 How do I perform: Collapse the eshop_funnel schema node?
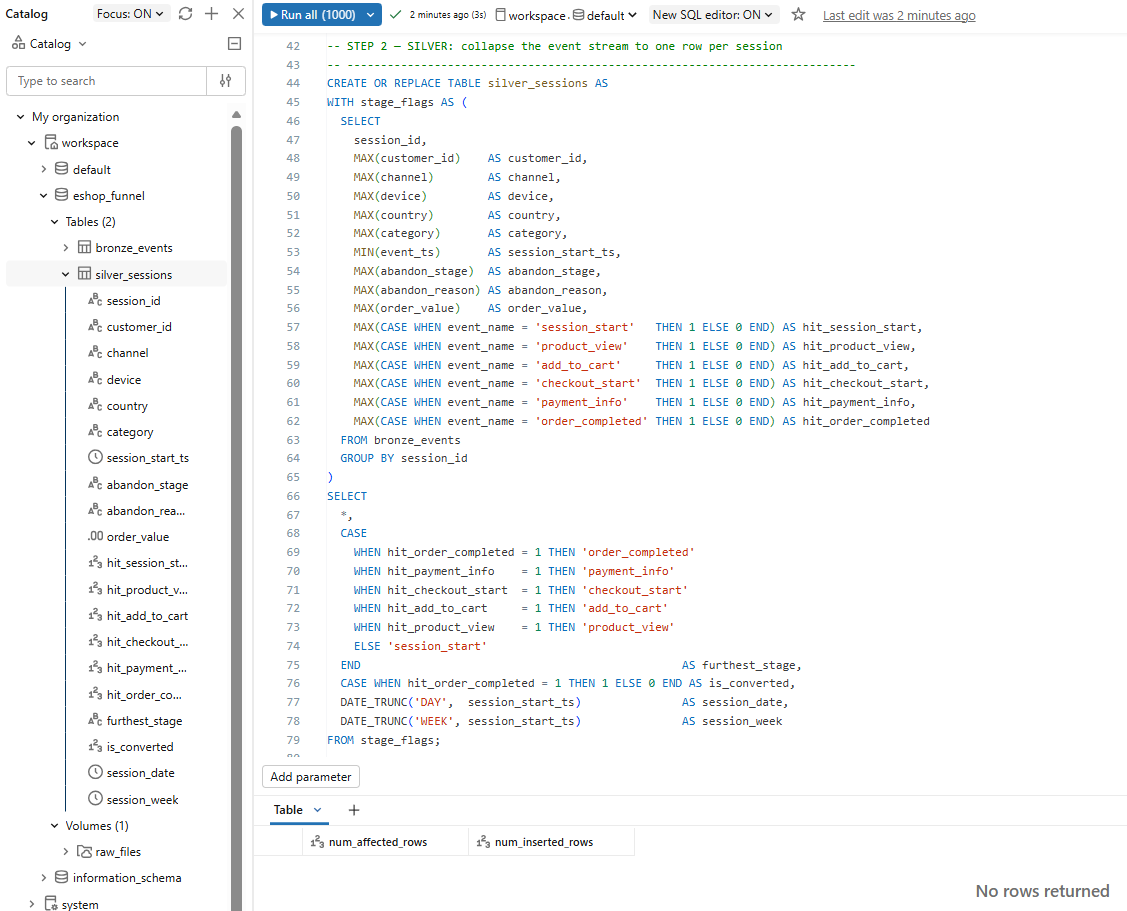pyautogui.click(x=43, y=196)
